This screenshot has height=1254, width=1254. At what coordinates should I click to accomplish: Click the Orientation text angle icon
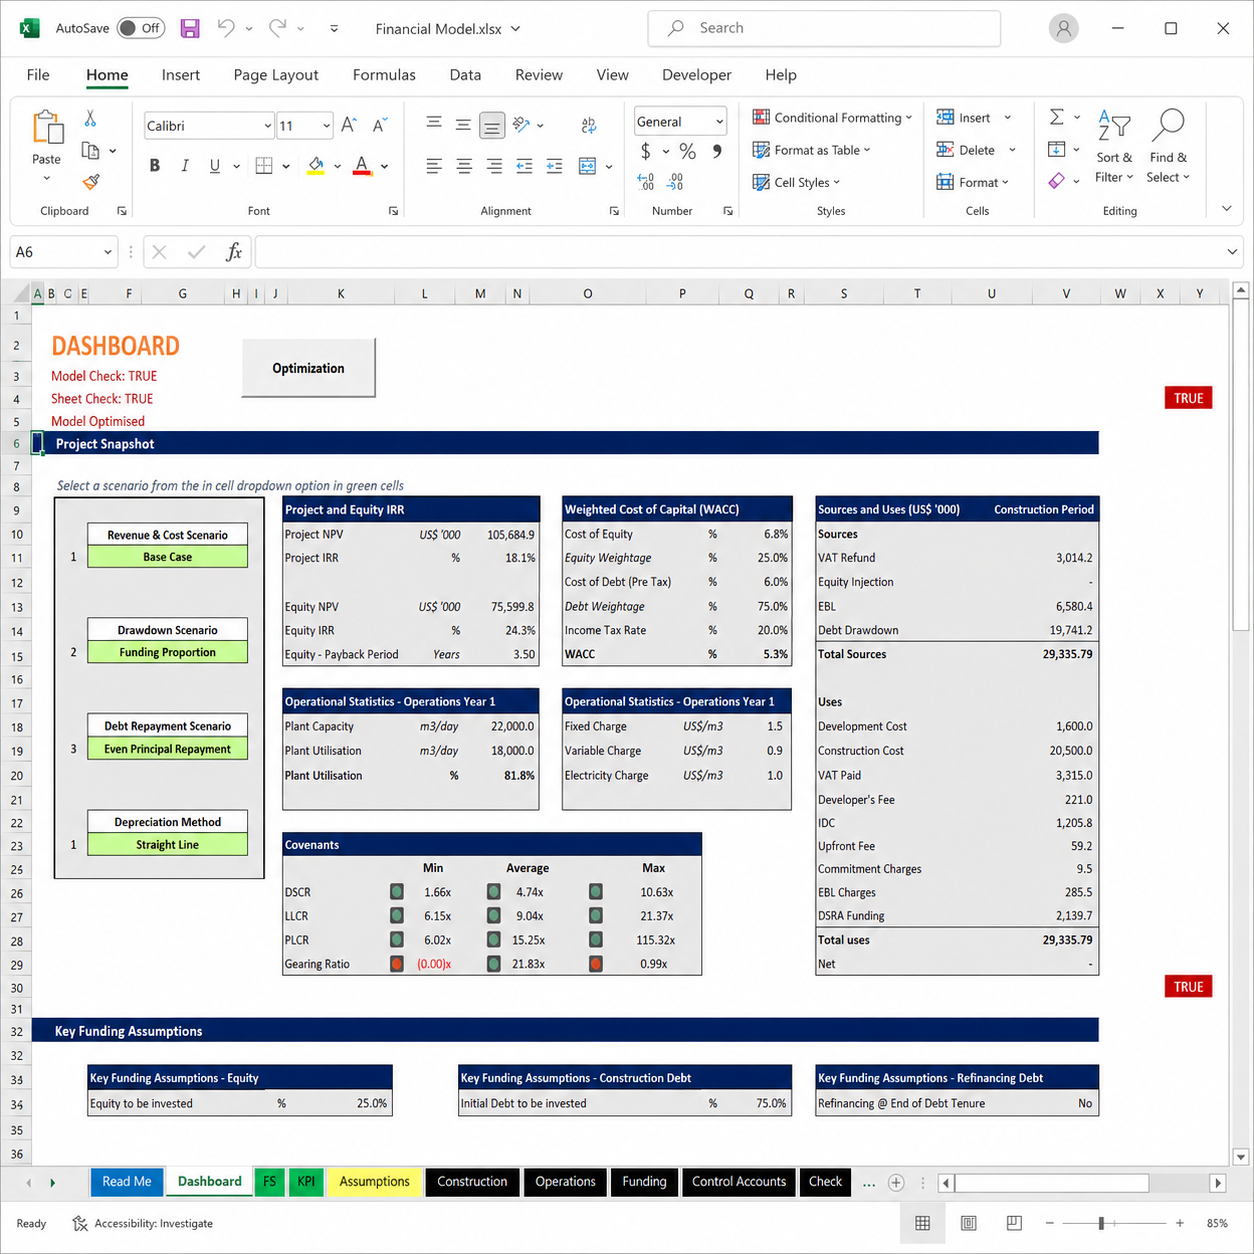[x=521, y=125]
